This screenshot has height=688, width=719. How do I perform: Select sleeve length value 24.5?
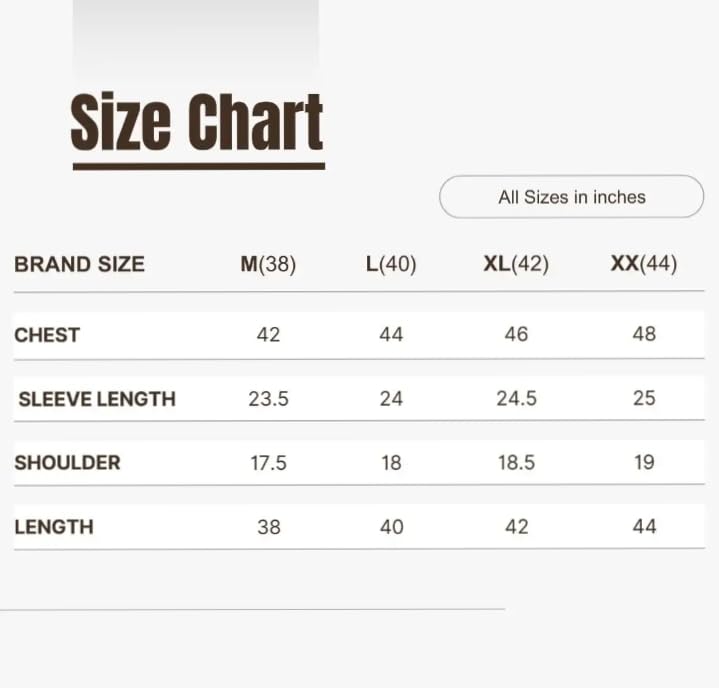click(516, 398)
